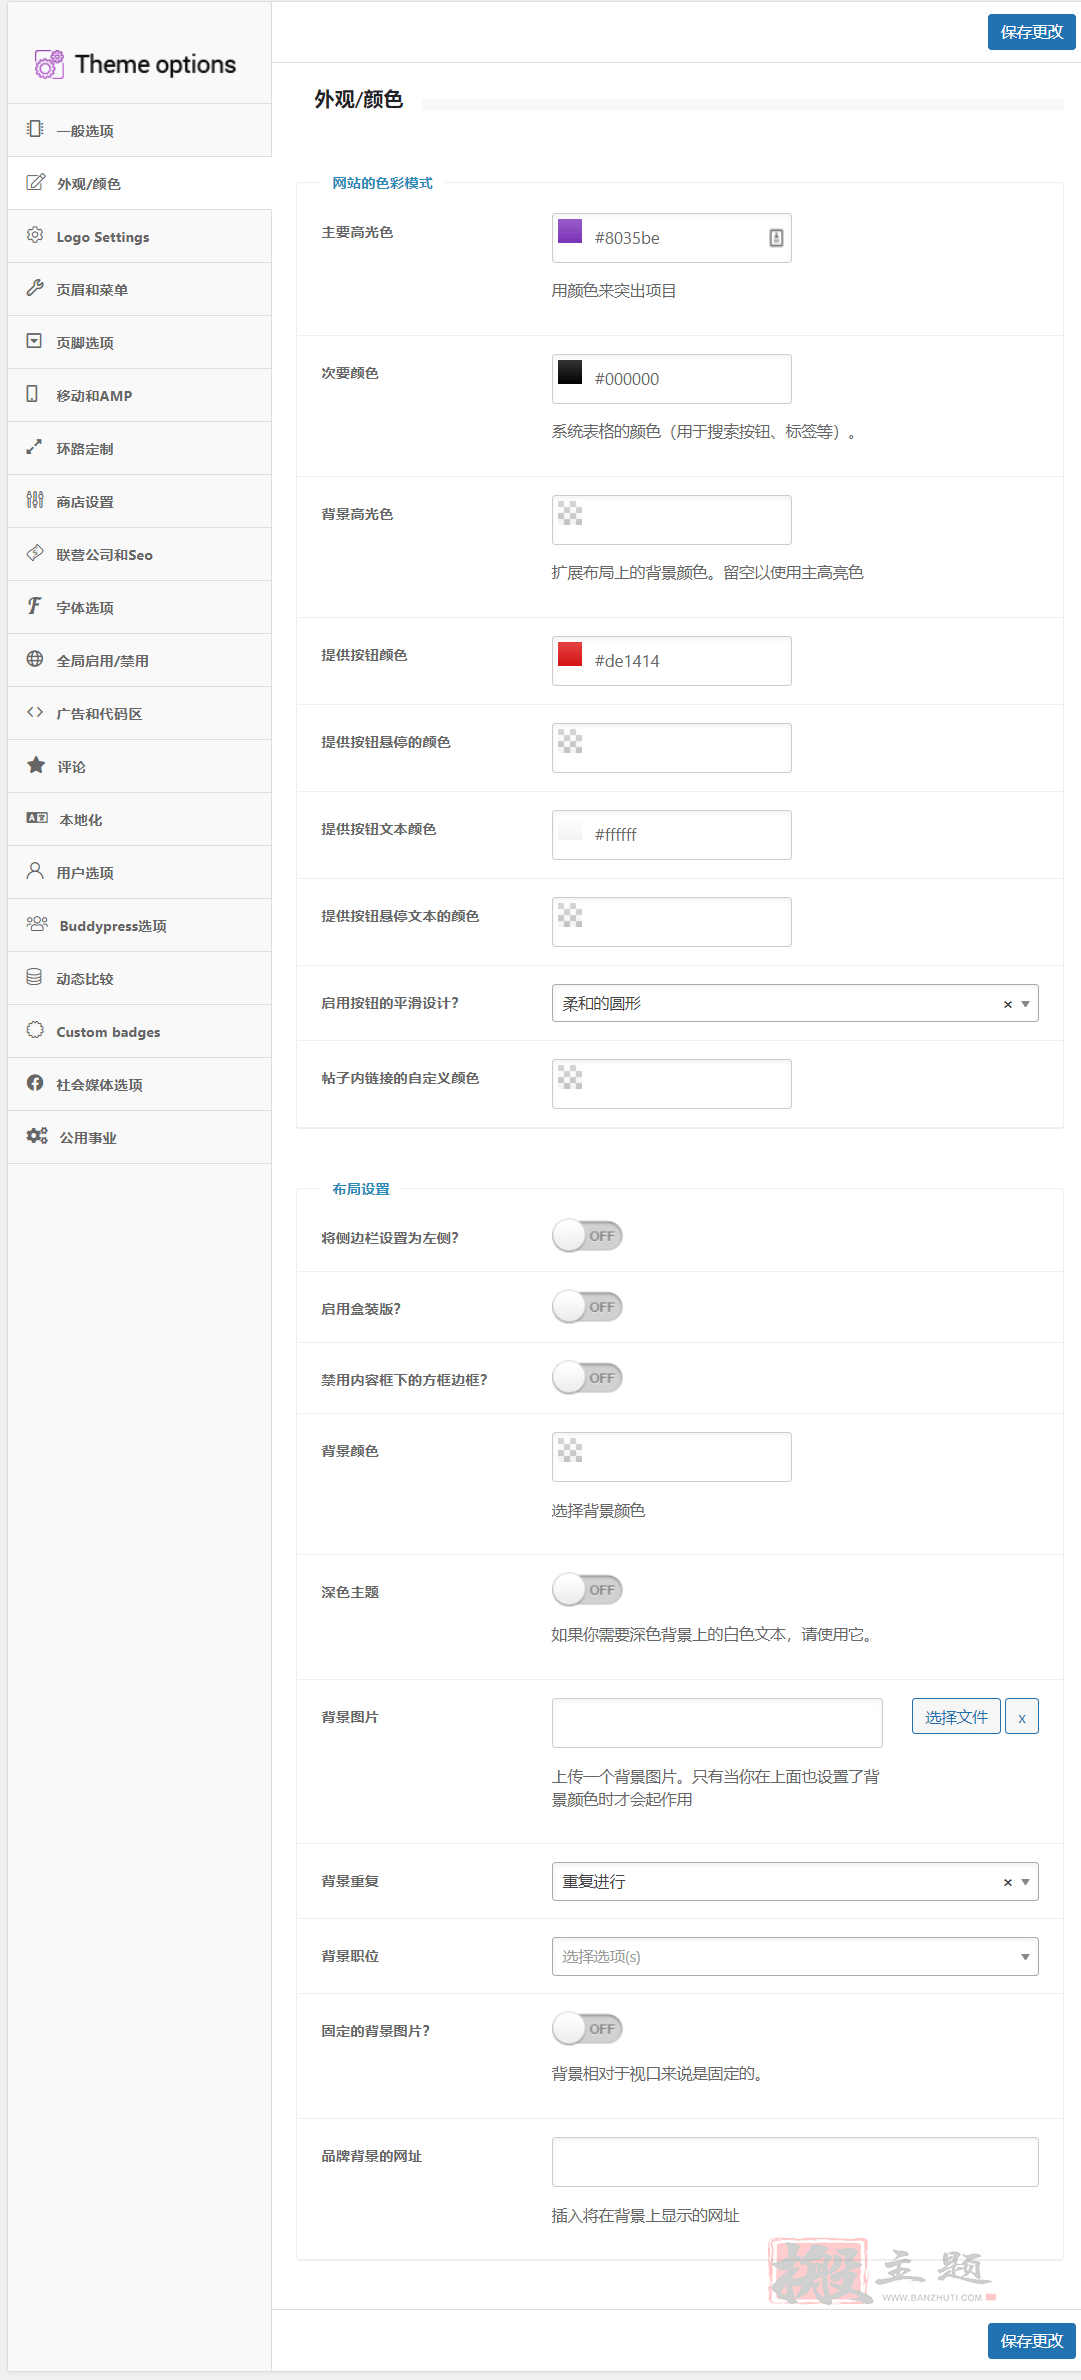
Task: Click the Buddypress选项 group icon
Action: tap(37, 924)
